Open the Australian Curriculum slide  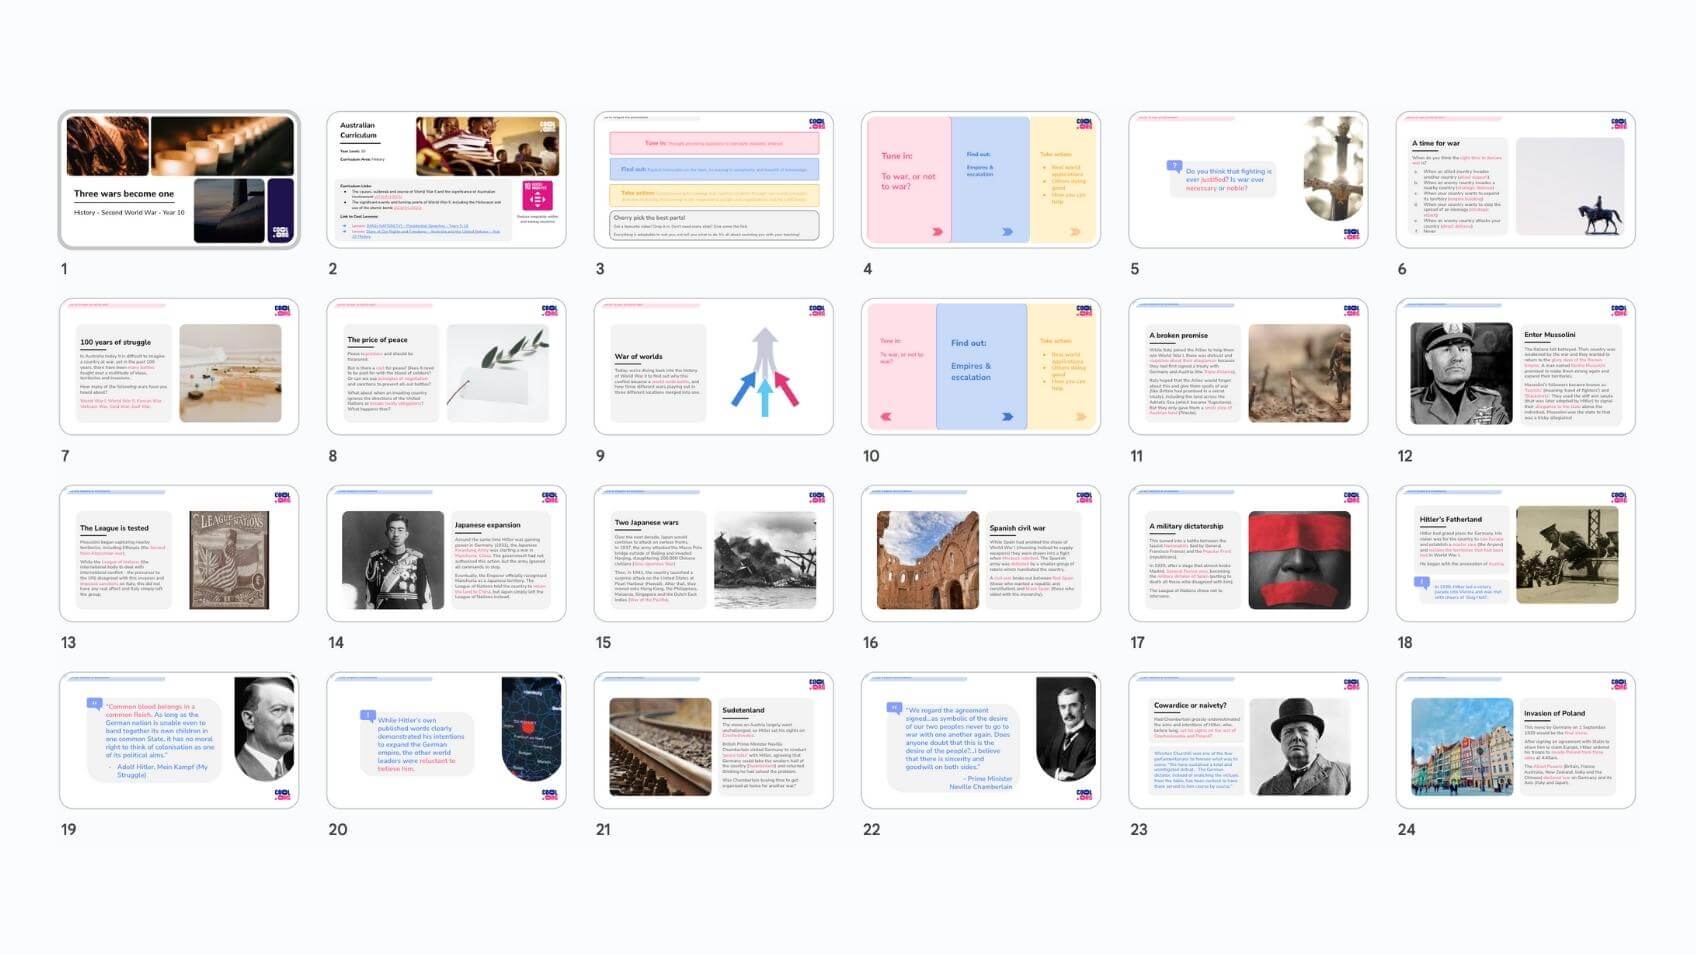[446, 180]
